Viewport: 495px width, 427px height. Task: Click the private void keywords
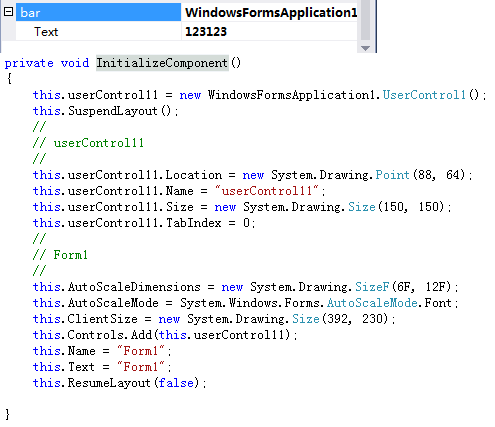tap(47, 63)
